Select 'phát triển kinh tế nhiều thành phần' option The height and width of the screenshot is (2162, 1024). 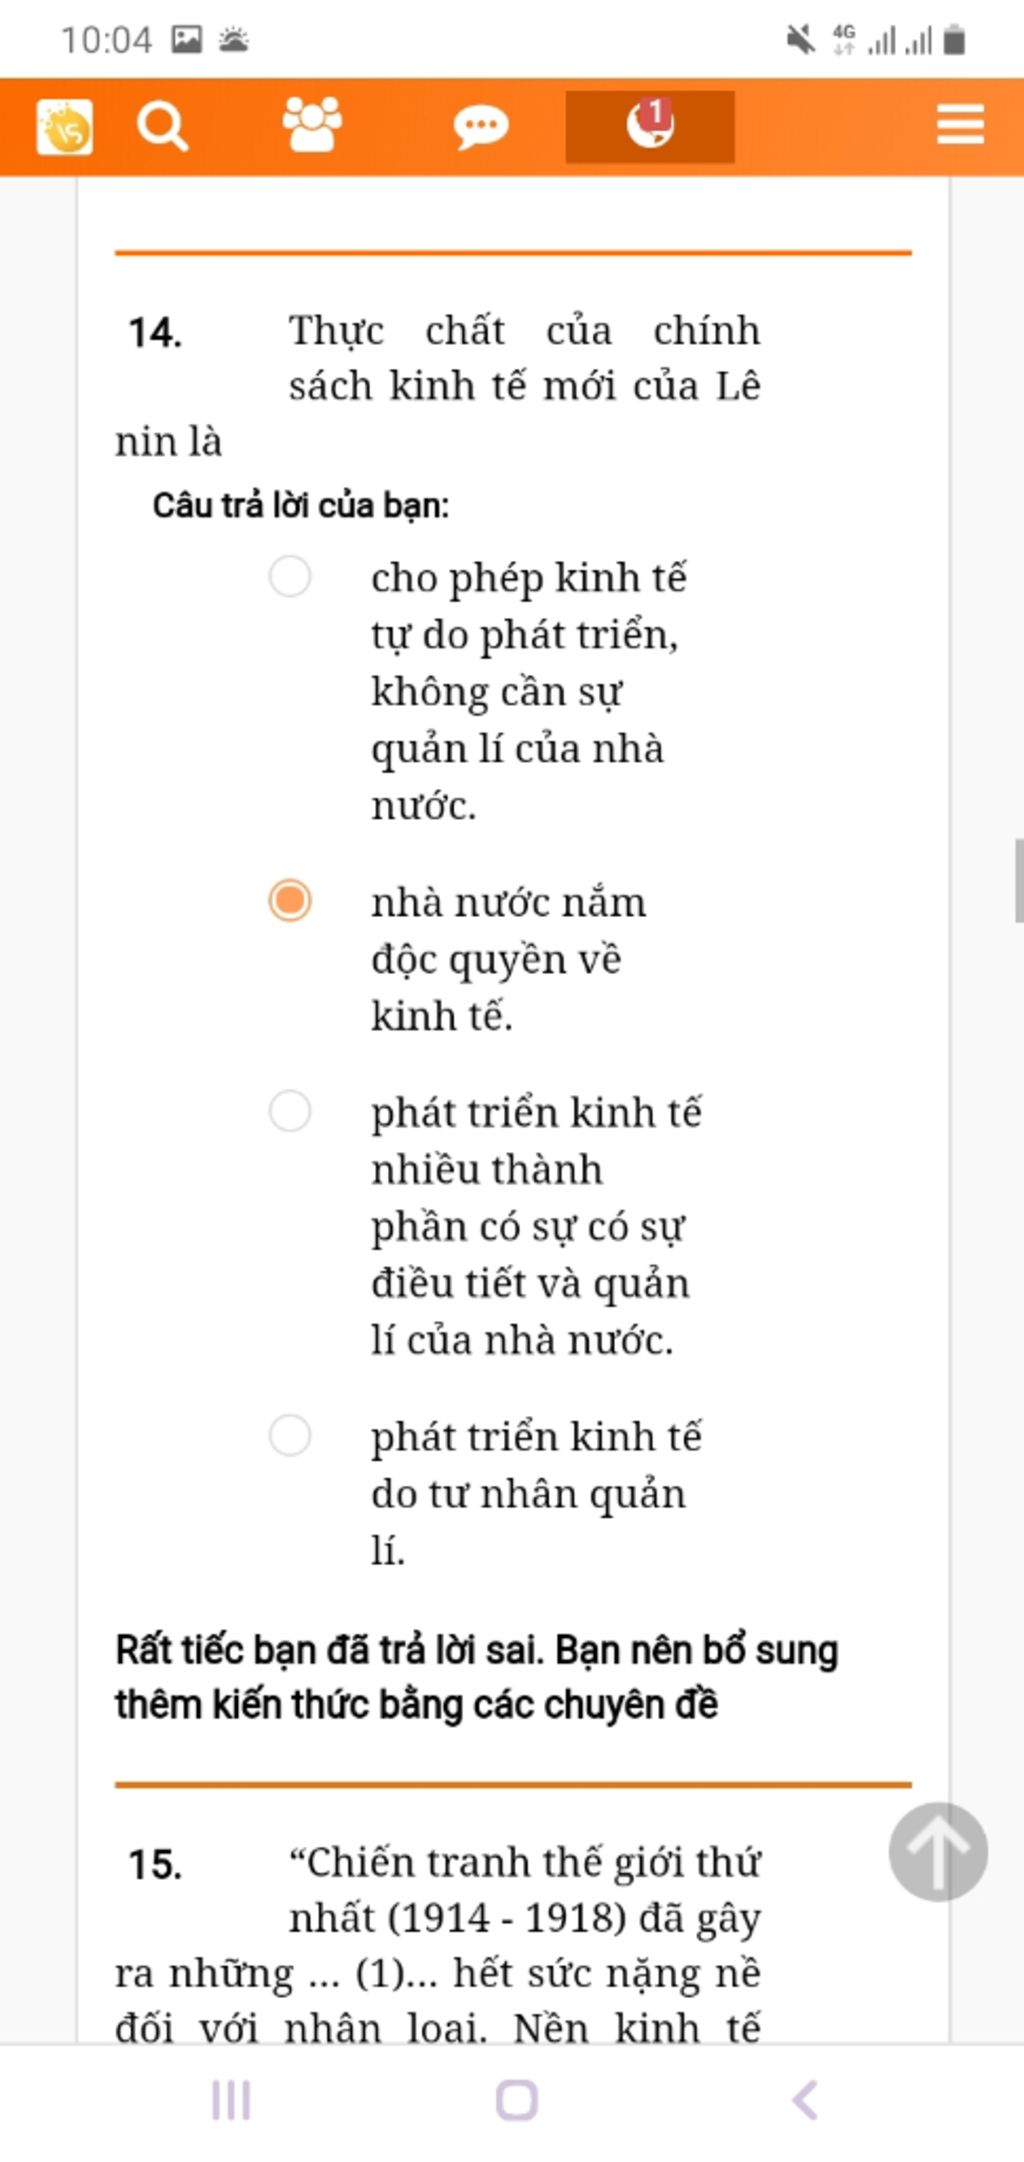pyautogui.click(x=290, y=1111)
